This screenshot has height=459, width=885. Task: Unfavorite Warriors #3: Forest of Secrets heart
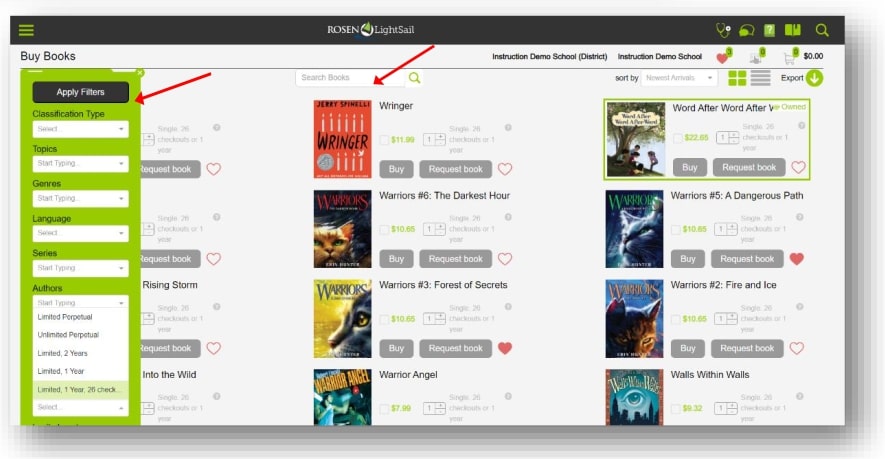pos(505,348)
